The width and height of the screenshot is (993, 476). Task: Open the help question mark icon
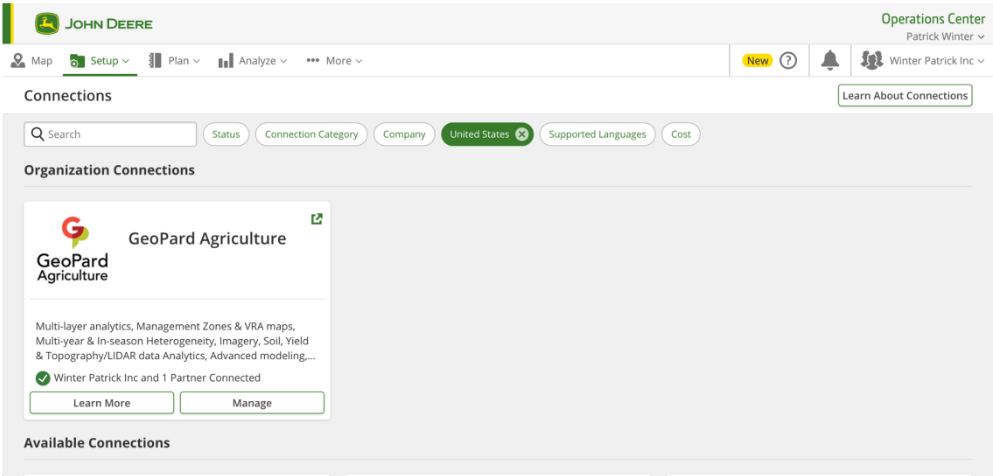788,61
